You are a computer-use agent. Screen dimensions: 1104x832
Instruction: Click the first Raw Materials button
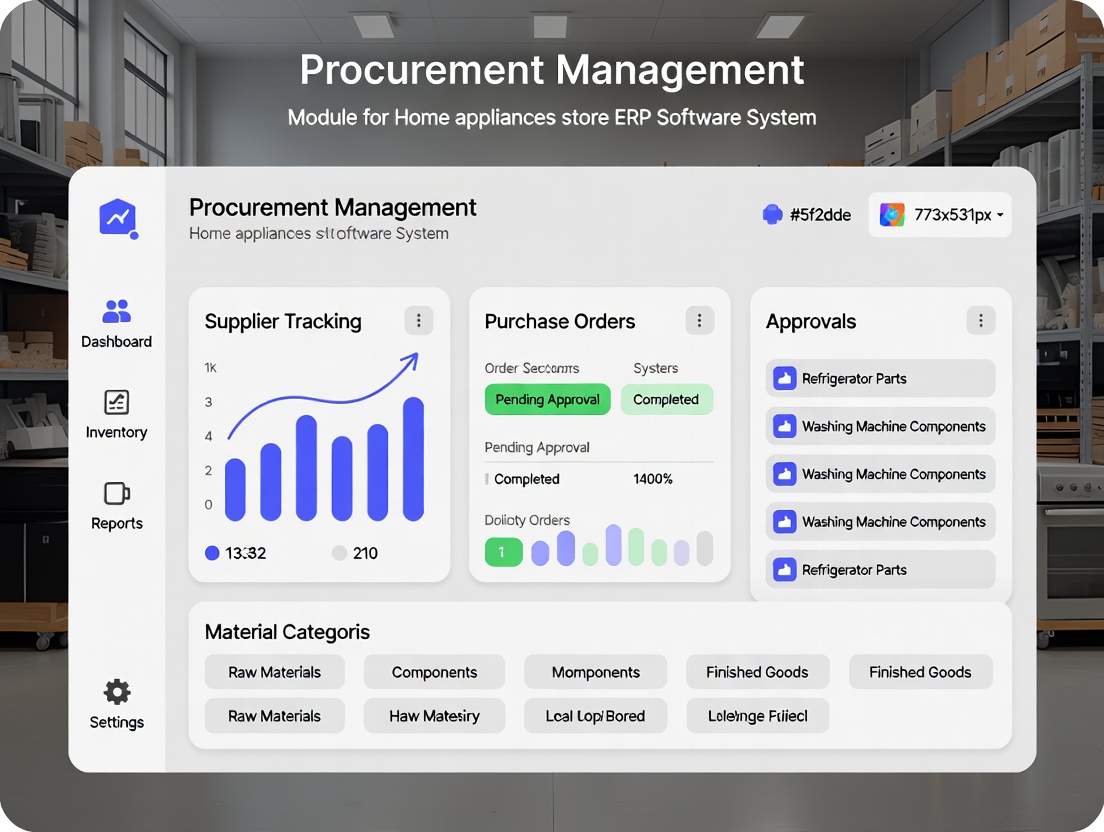point(275,672)
